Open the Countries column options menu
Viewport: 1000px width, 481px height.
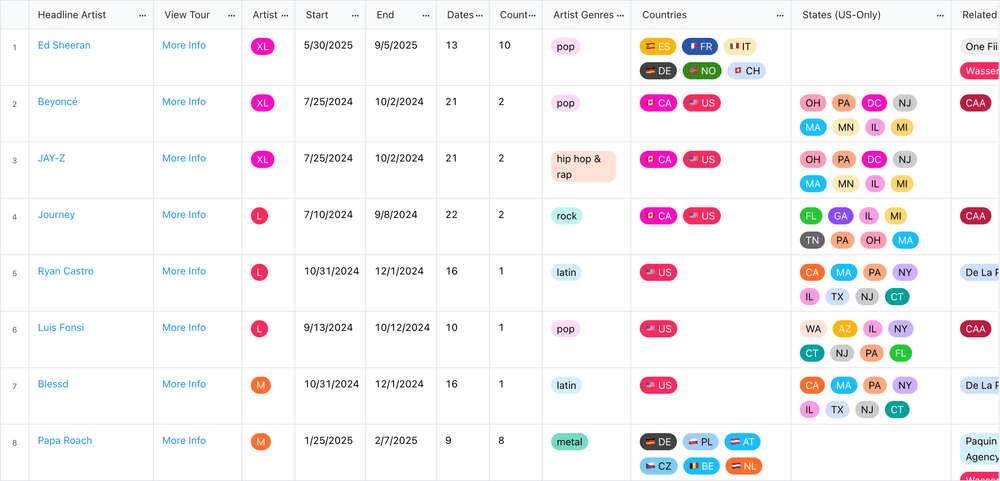tap(780, 15)
